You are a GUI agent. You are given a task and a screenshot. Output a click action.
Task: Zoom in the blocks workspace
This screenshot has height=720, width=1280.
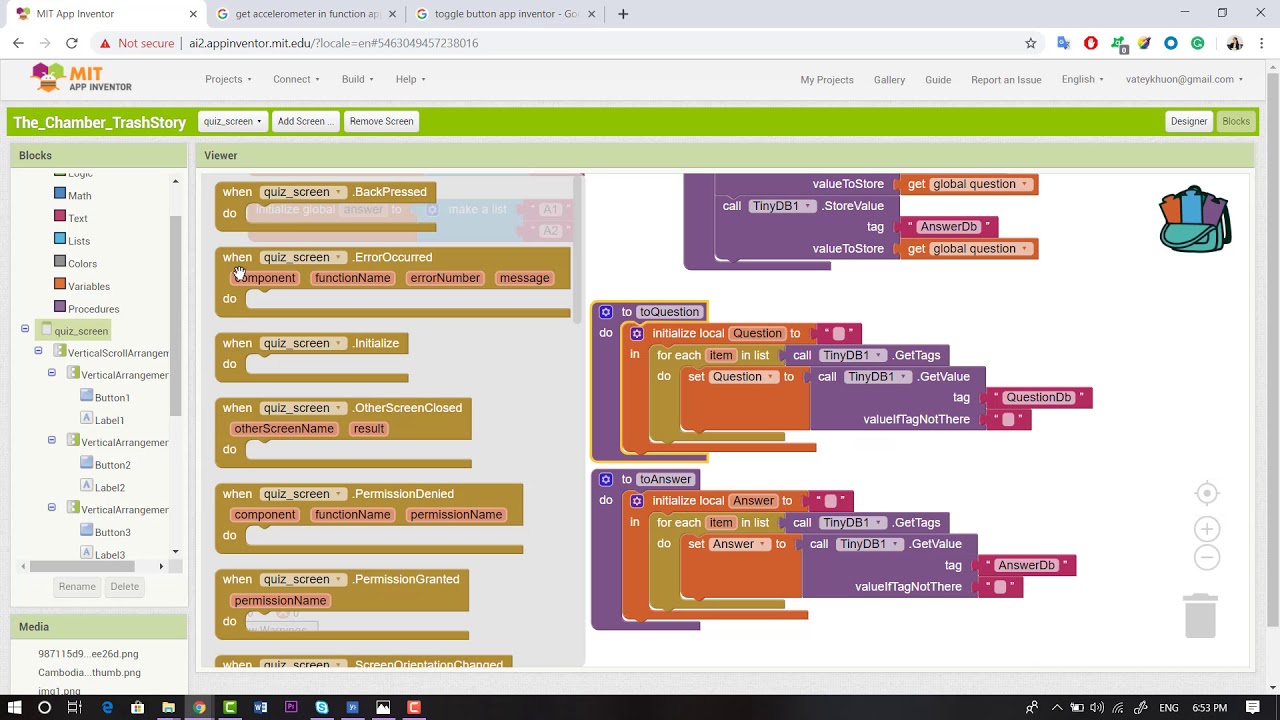click(x=1207, y=529)
